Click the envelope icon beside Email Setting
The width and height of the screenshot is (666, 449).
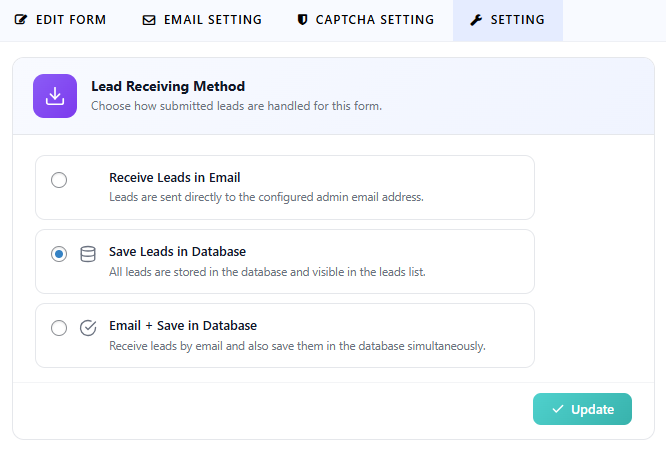point(149,20)
